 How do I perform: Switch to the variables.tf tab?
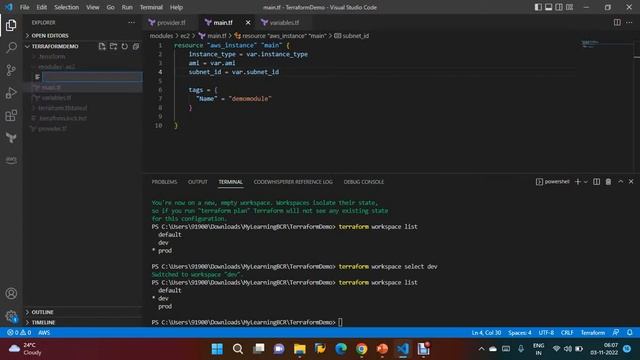pos(284,23)
